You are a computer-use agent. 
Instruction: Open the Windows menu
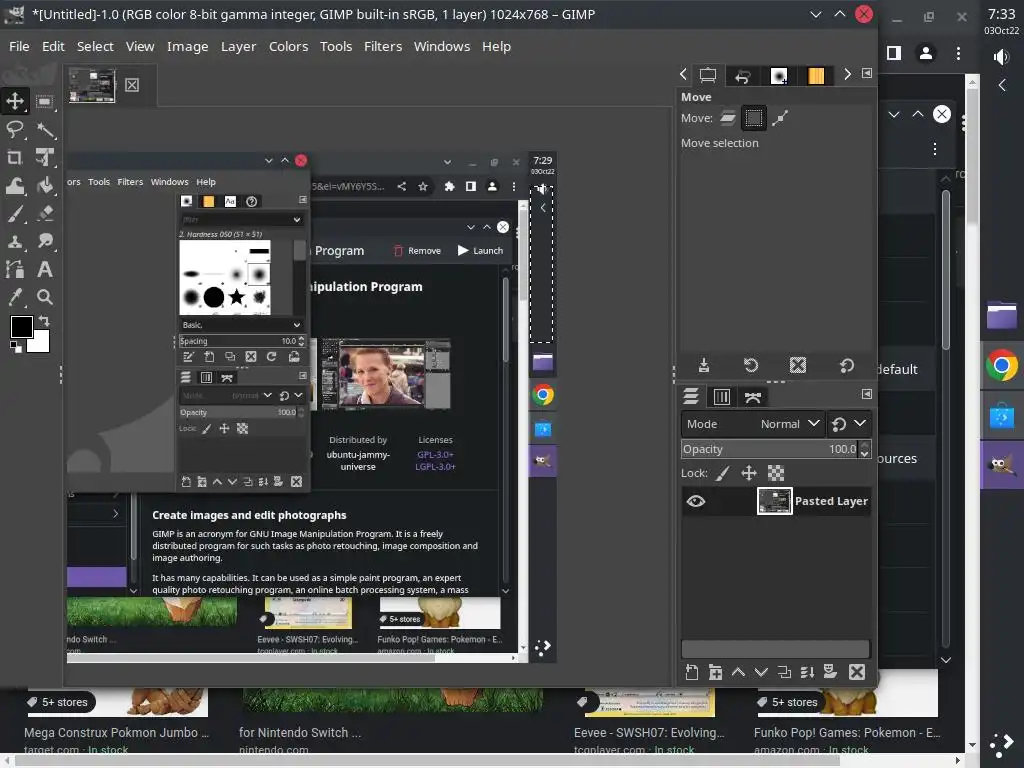click(441, 46)
